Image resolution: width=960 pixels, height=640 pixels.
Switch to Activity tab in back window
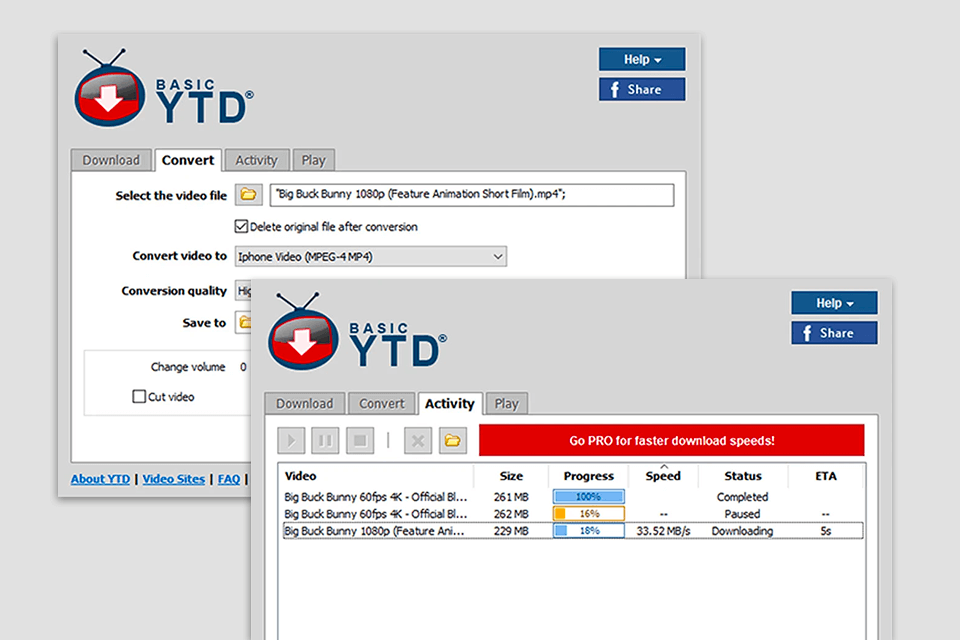(x=257, y=160)
